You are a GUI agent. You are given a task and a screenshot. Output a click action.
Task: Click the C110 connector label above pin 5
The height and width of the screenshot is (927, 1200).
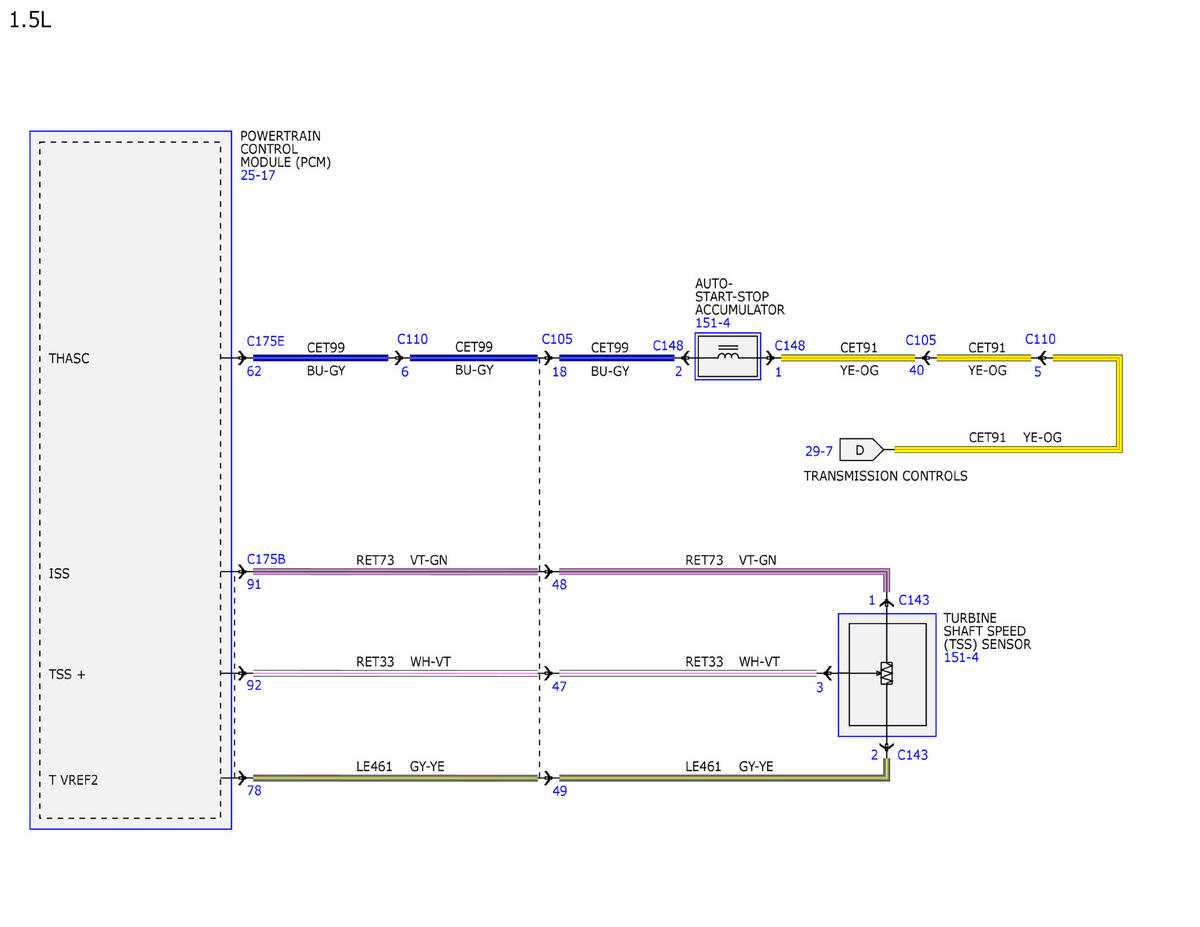click(x=1040, y=339)
